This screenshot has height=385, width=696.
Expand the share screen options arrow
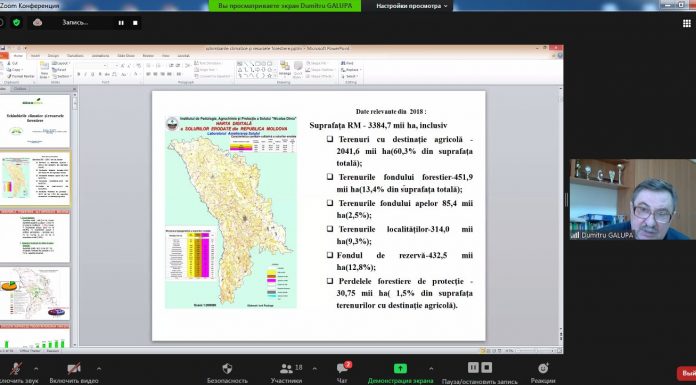(431, 368)
